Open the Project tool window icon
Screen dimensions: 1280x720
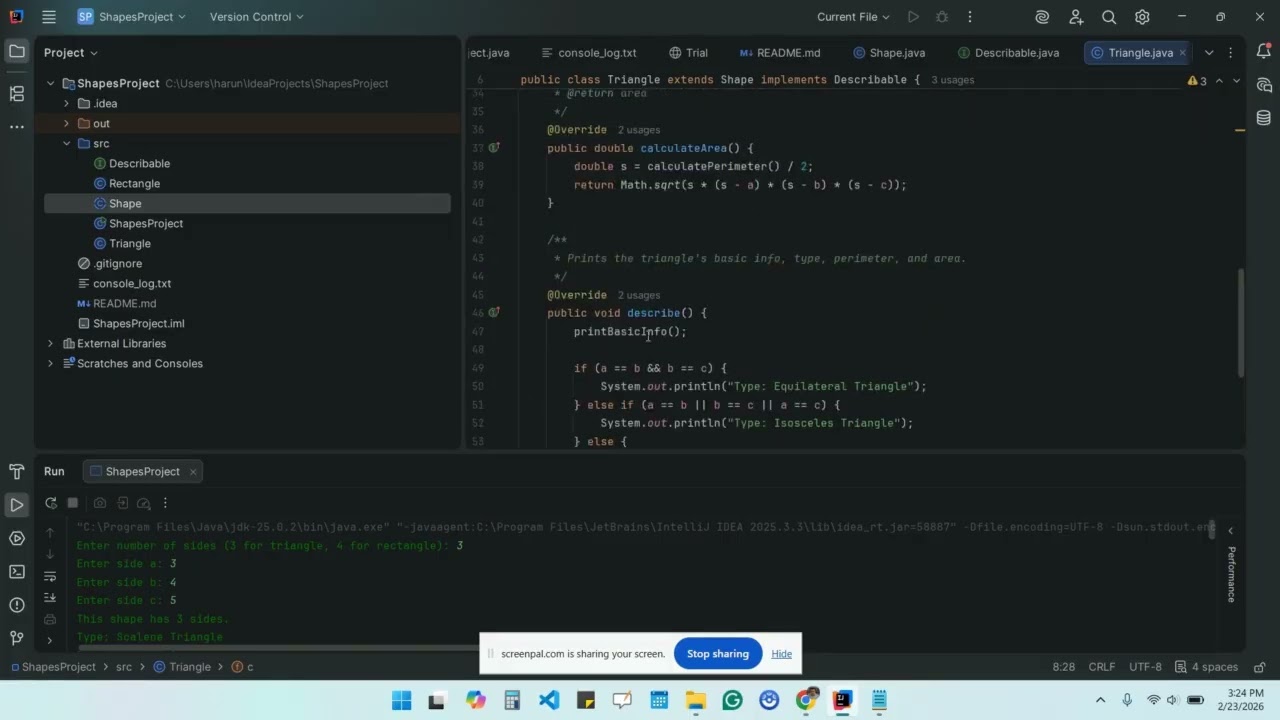[x=16, y=52]
